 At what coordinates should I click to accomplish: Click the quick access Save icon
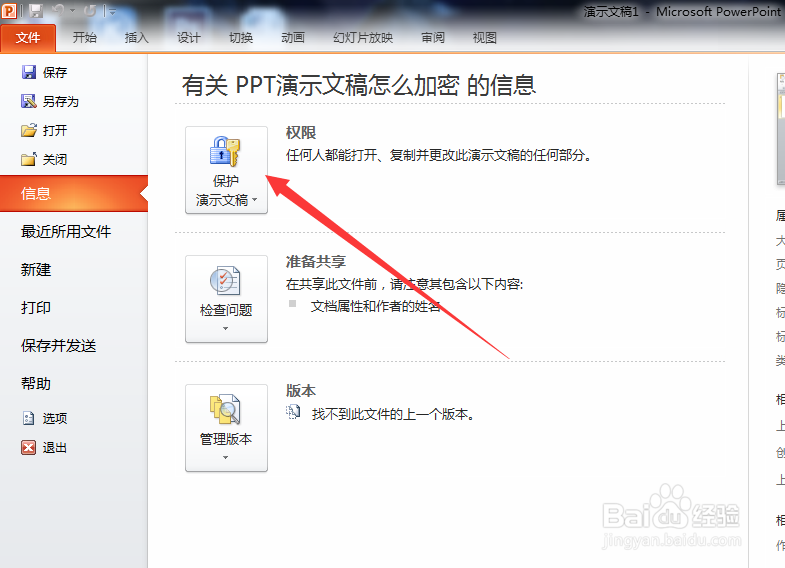coord(36,11)
